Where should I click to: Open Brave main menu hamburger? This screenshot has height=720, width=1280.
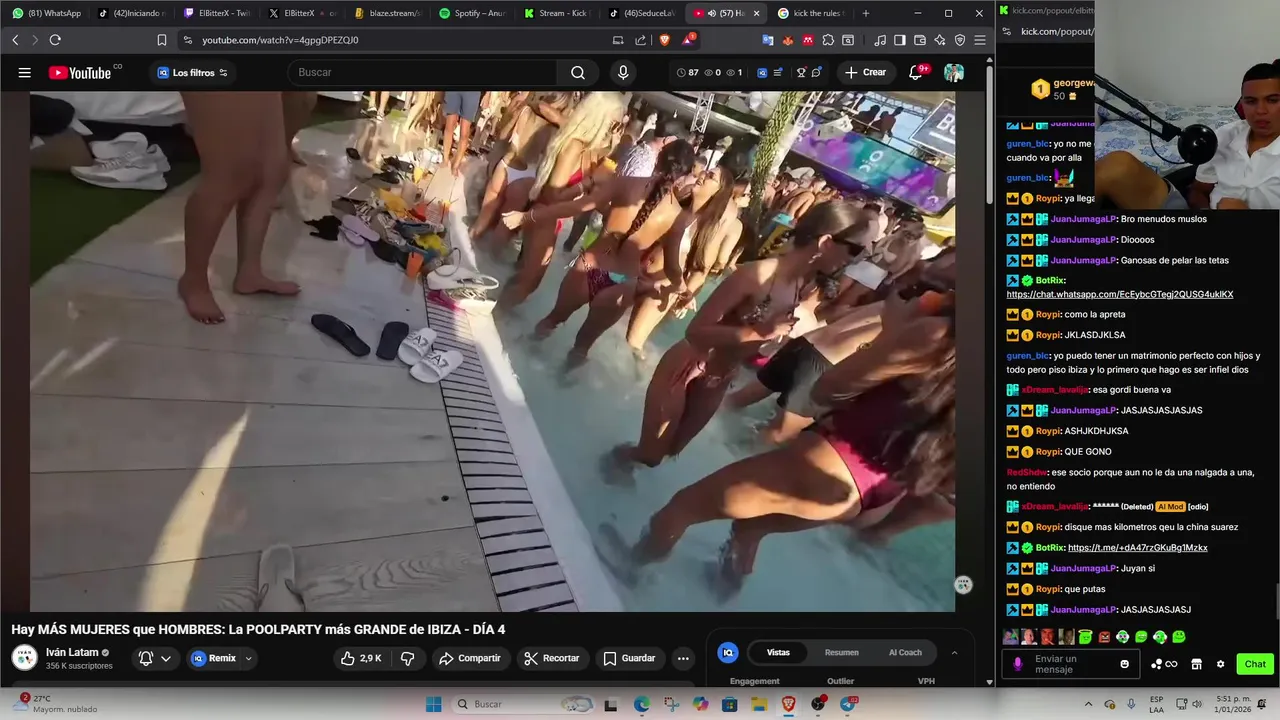(x=980, y=40)
